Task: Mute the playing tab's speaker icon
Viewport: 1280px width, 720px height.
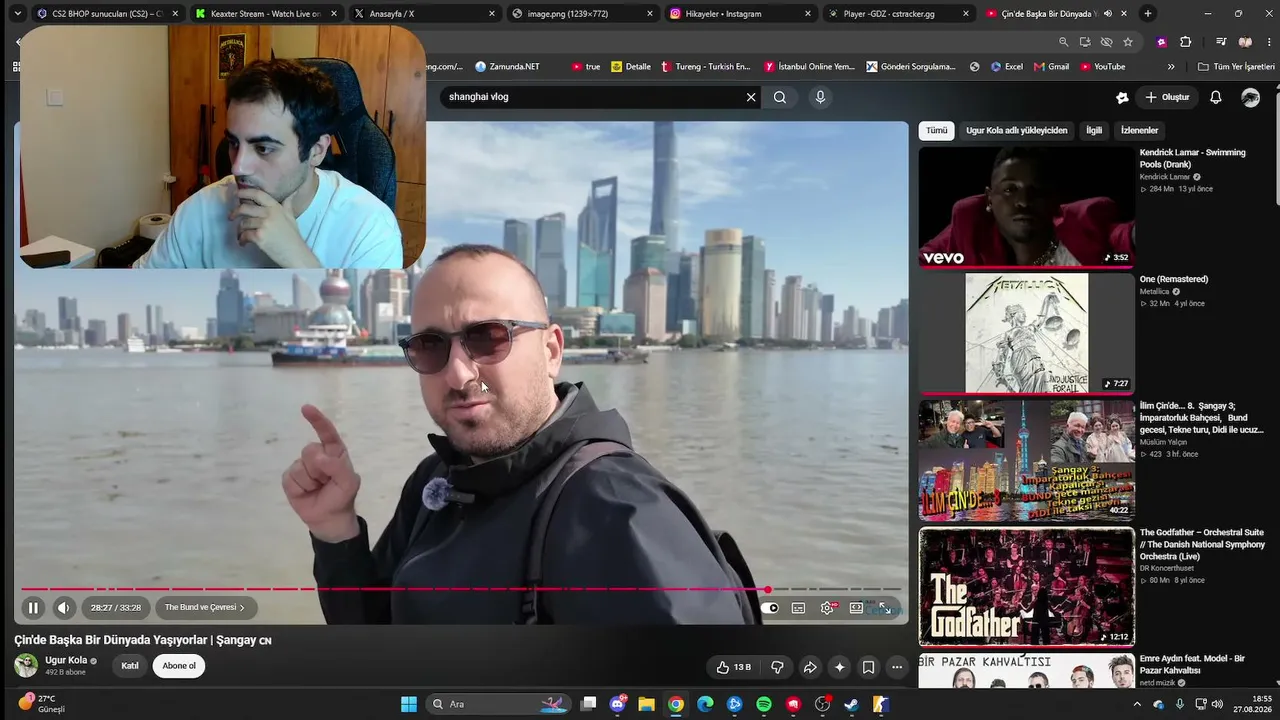Action: click(1108, 14)
